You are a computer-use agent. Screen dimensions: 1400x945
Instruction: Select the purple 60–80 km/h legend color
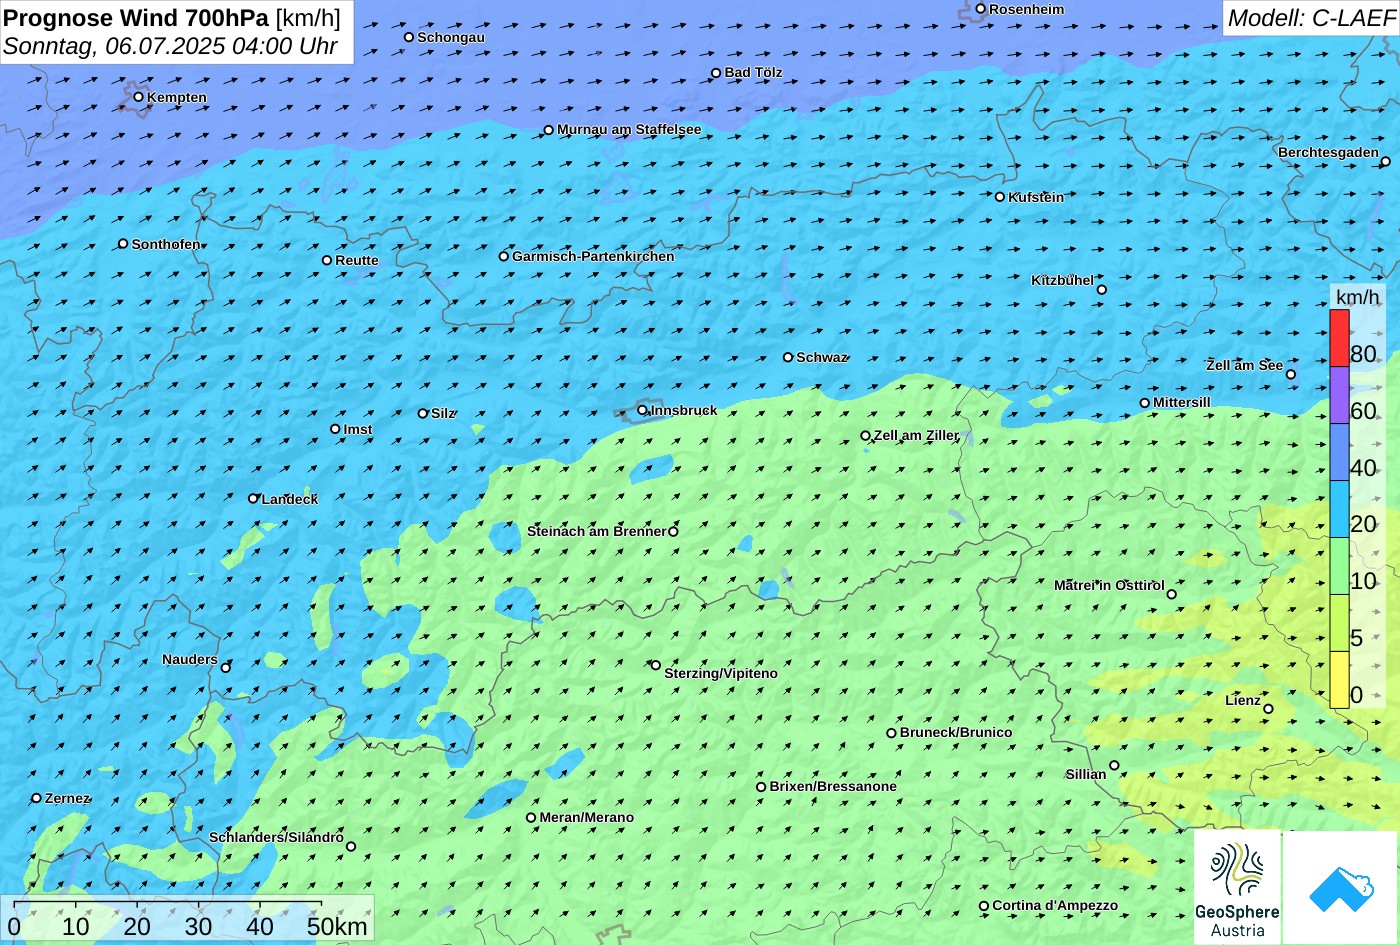tap(1339, 396)
